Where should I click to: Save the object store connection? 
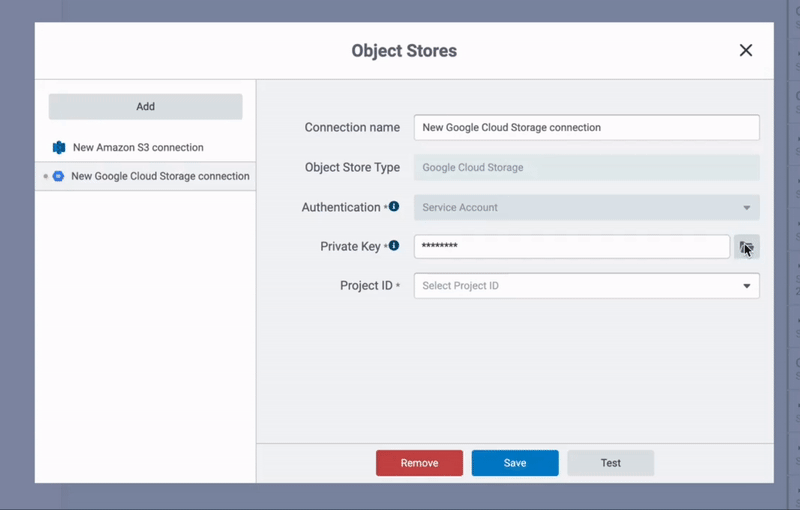point(515,463)
